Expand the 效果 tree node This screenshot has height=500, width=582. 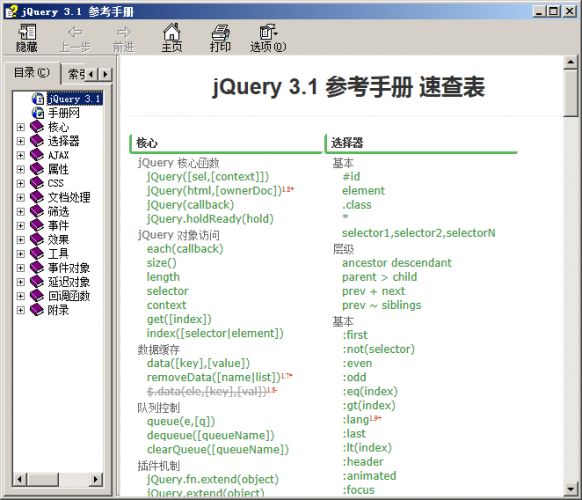point(20,240)
